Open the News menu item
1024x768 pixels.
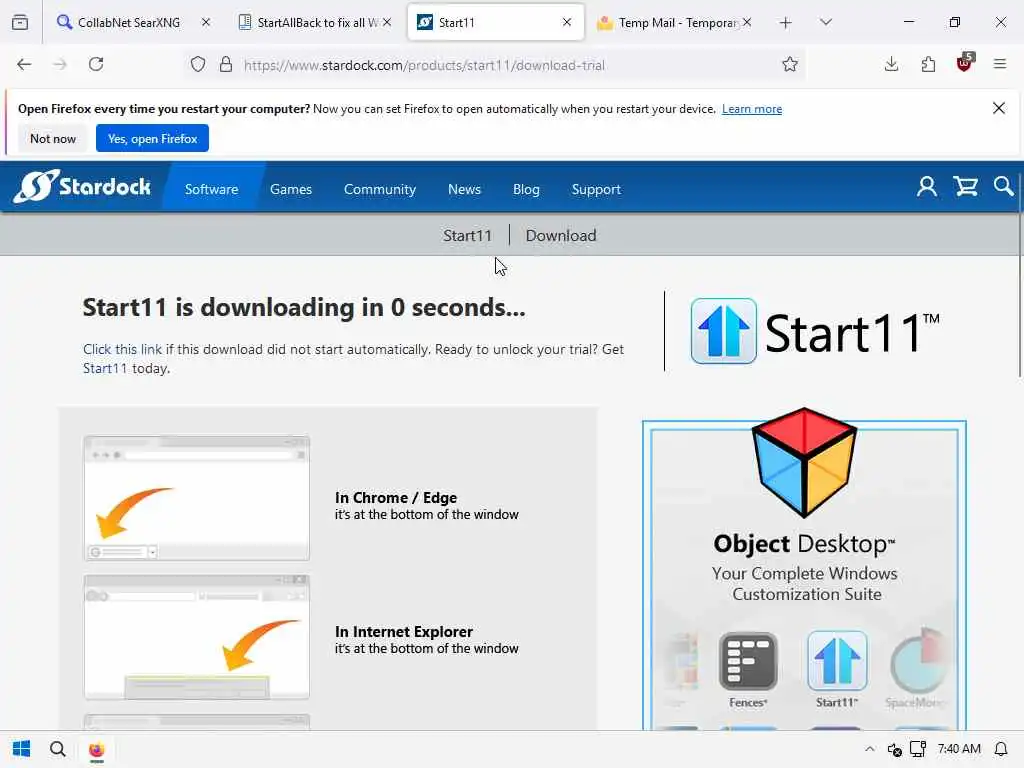pyautogui.click(x=464, y=189)
